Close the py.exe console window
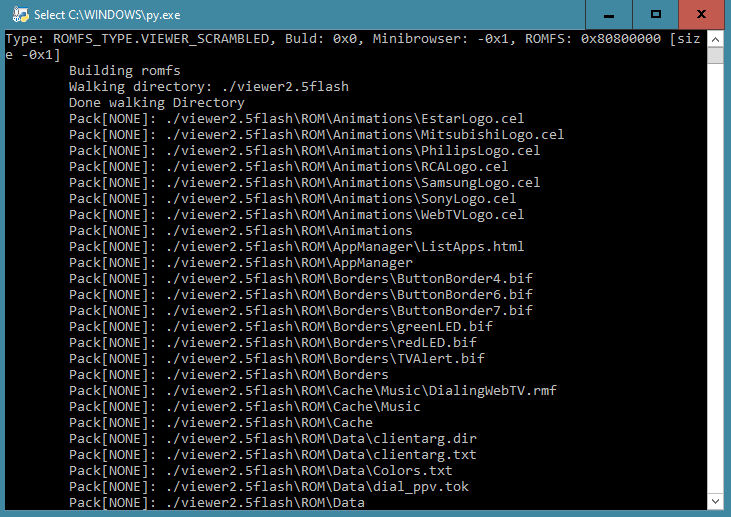The image size is (731, 517). tap(701, 14)
